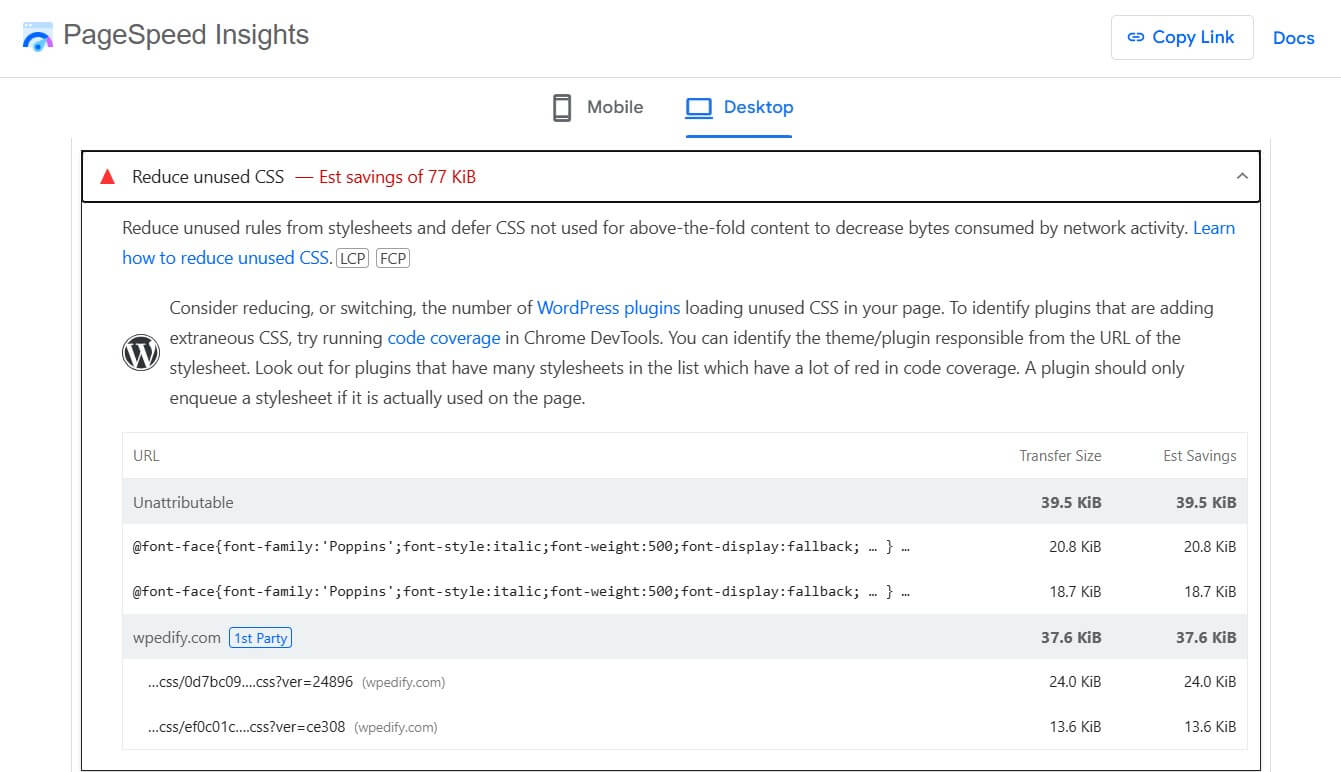Click the Copy Link button
The height and width of the screenshot is (772, 1341).
click(1182, 37)
